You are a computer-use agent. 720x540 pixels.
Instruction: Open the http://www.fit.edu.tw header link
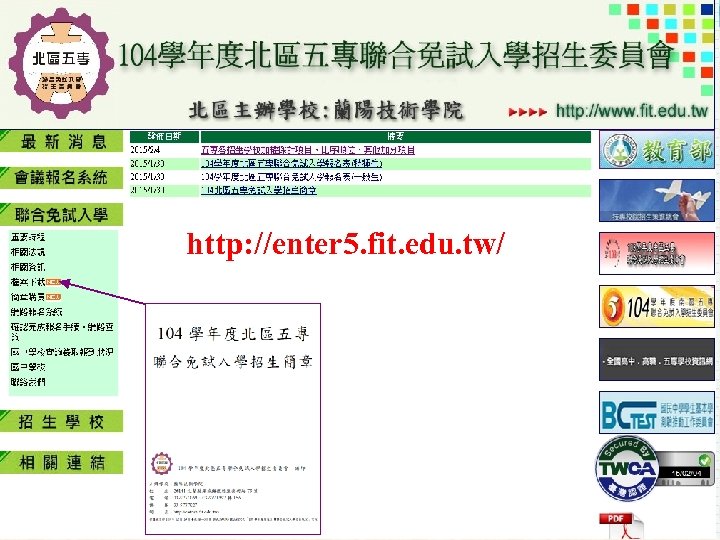point(632,111)
